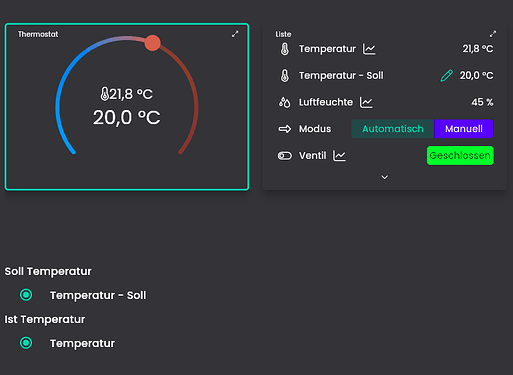
Task: Edit Temperatur - Soll with pencil icon
Action: [x=446, y=76]
